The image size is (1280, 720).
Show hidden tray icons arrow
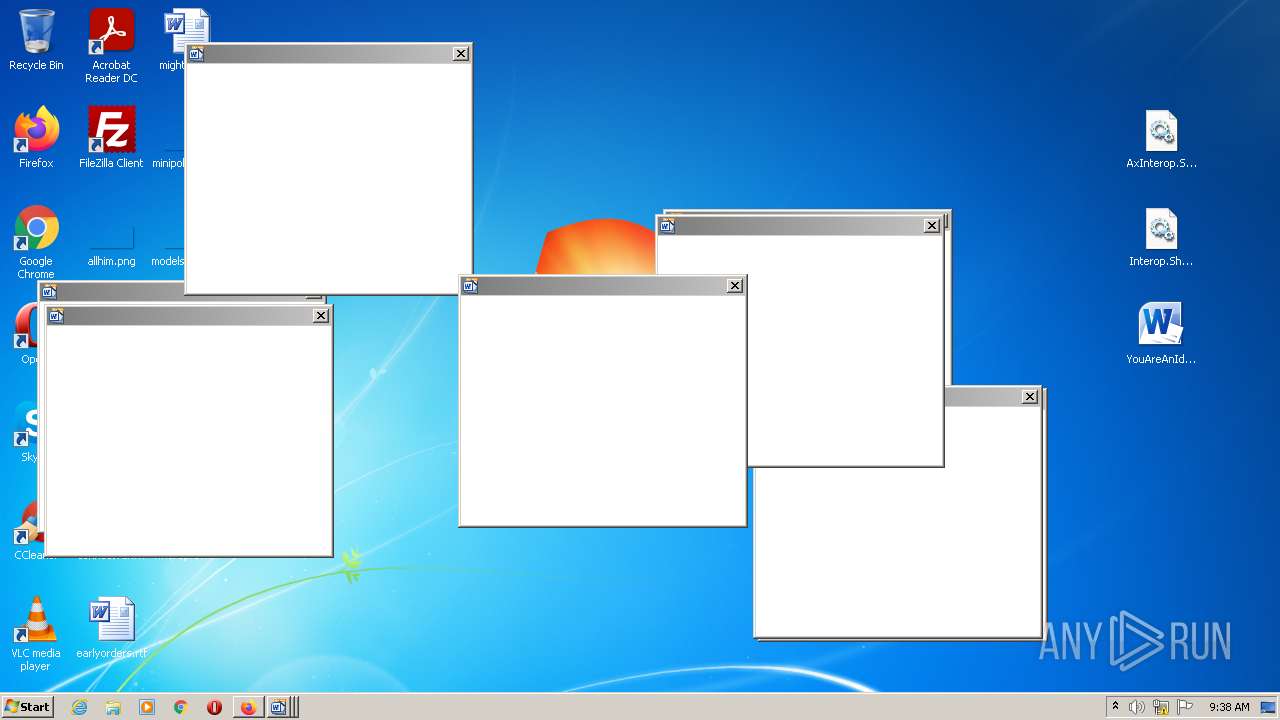click(x=1115, y=706)
